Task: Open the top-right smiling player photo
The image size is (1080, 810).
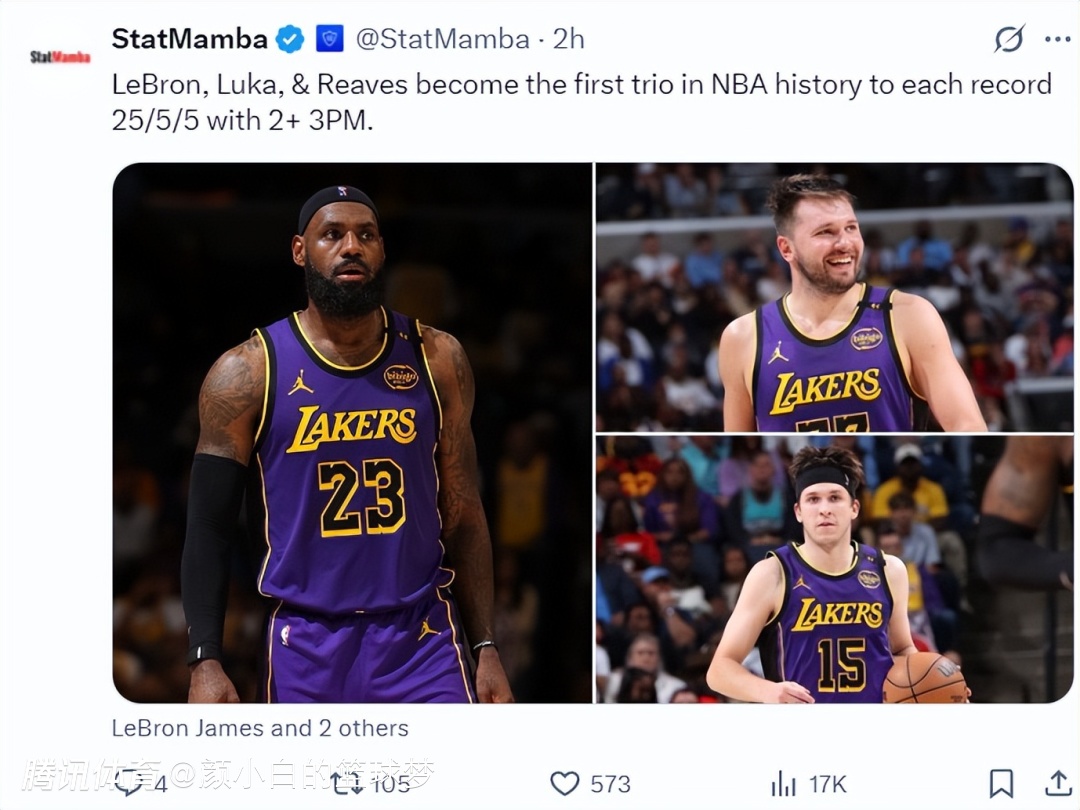Action: point(834,297)
